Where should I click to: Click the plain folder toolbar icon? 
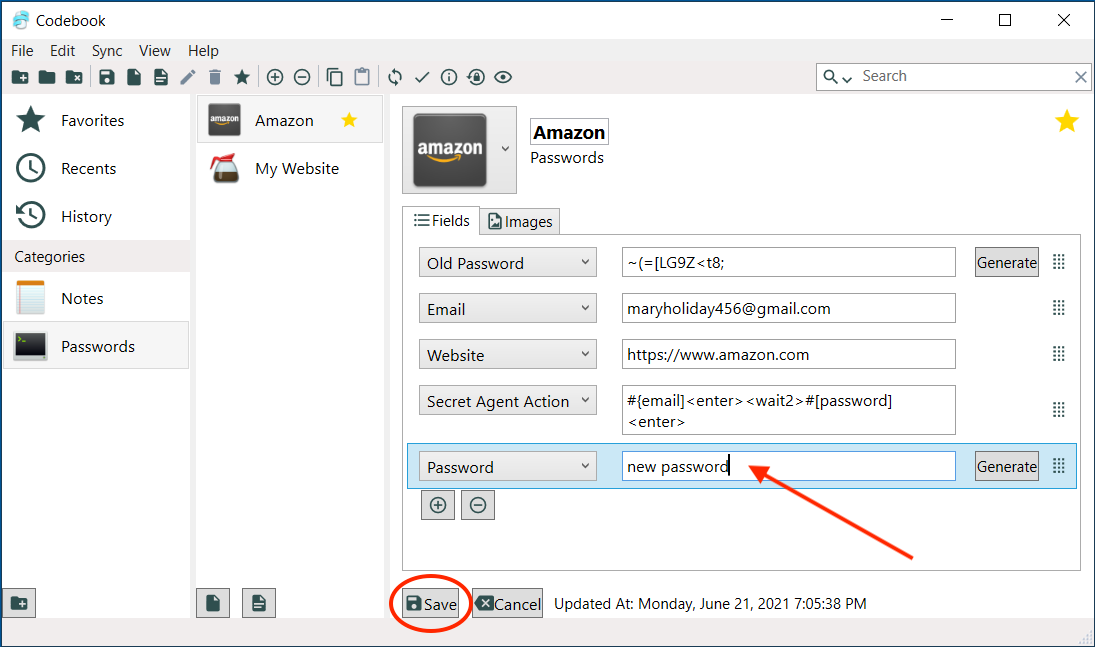click(x=47, y=77)
